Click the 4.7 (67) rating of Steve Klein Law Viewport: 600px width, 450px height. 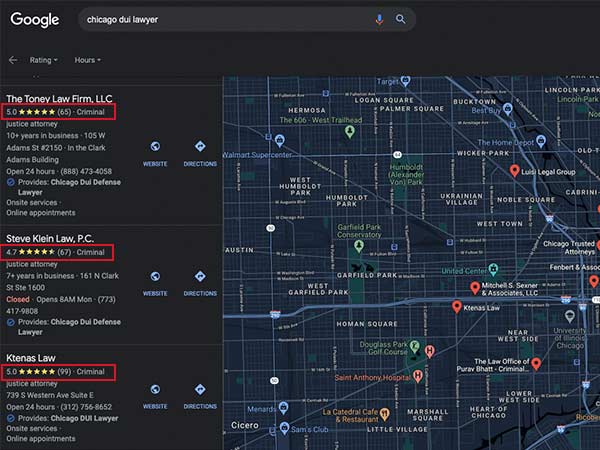point(37,252)
